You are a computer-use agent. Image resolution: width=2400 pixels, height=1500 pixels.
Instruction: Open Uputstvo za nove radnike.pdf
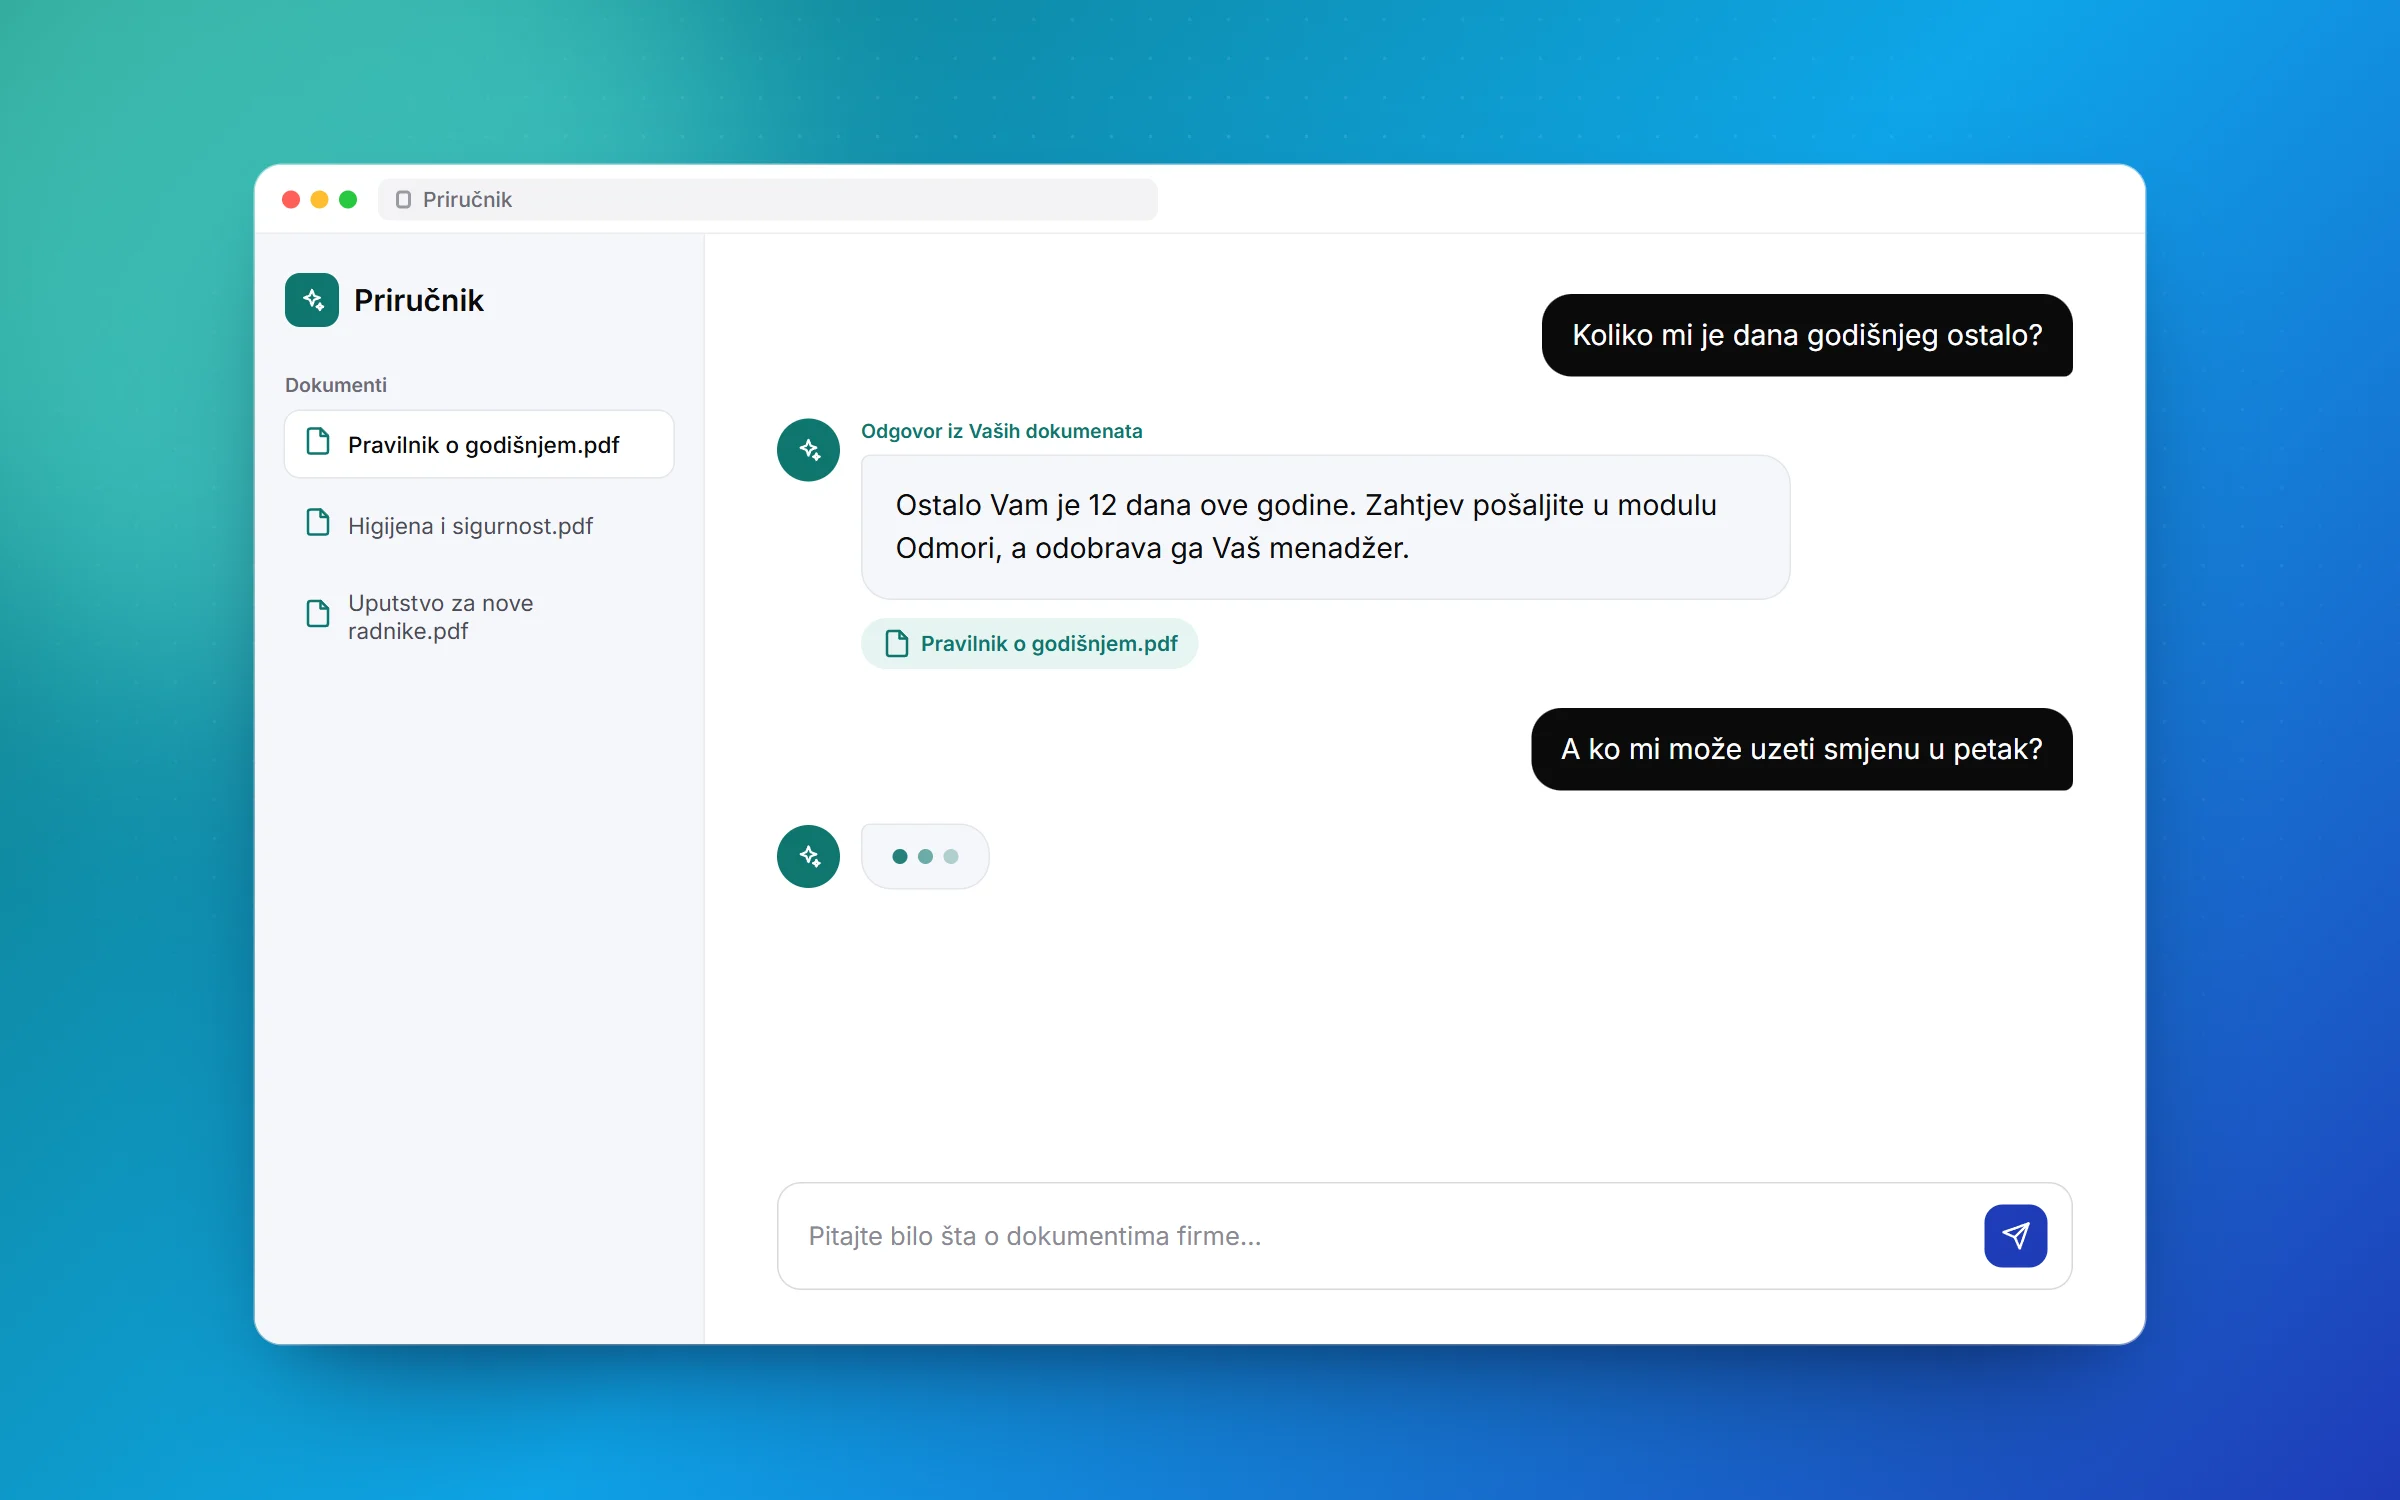pyautogui.click(x=479, y=616)
